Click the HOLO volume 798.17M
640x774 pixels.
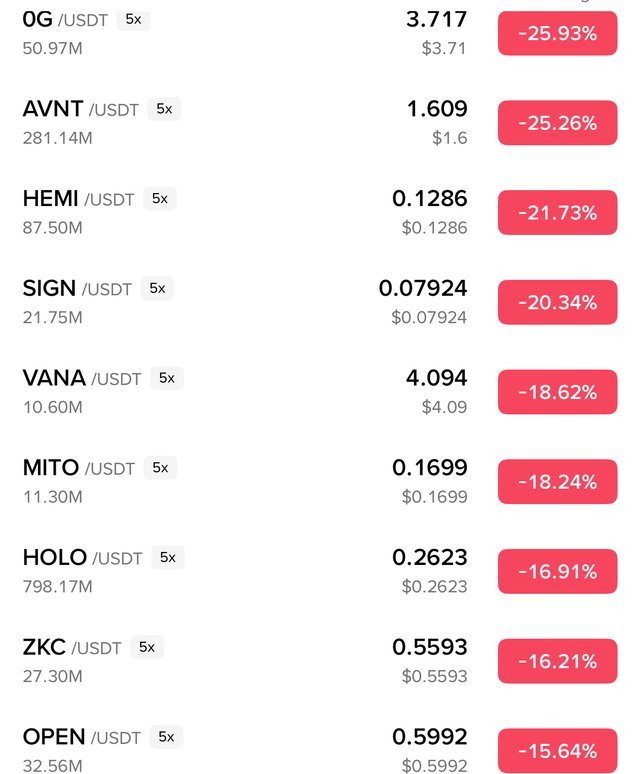click(57, 586)
